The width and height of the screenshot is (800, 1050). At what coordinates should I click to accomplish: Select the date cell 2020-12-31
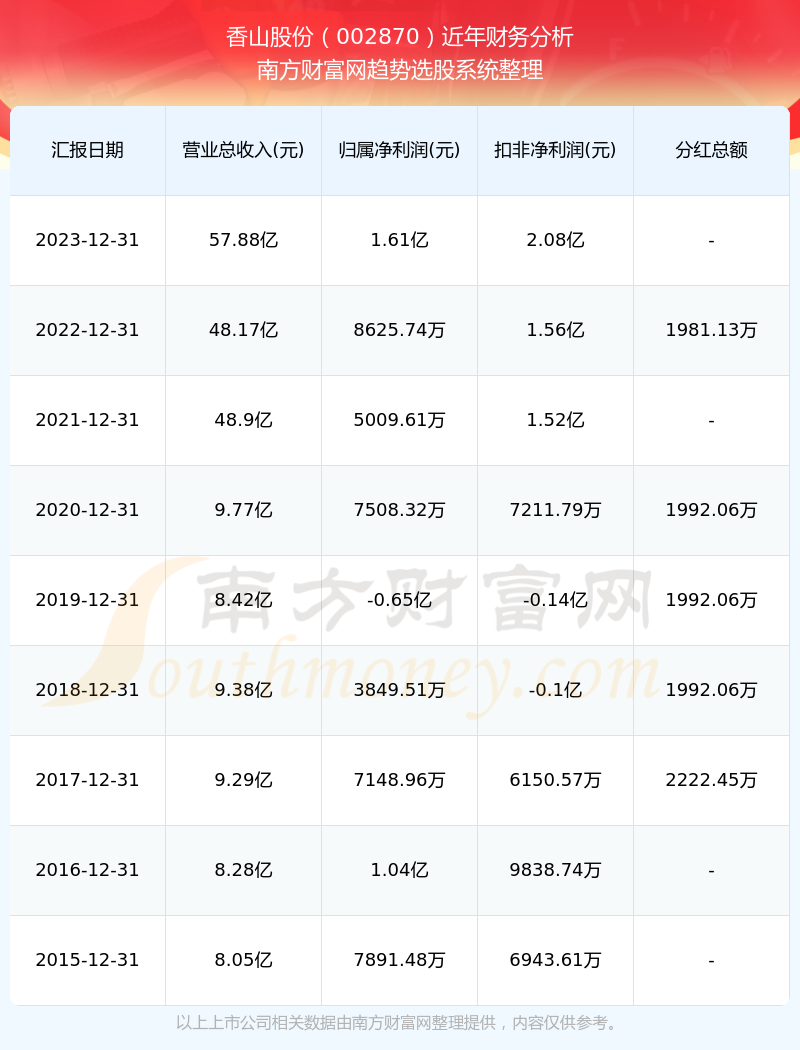[x=88, y=510]
